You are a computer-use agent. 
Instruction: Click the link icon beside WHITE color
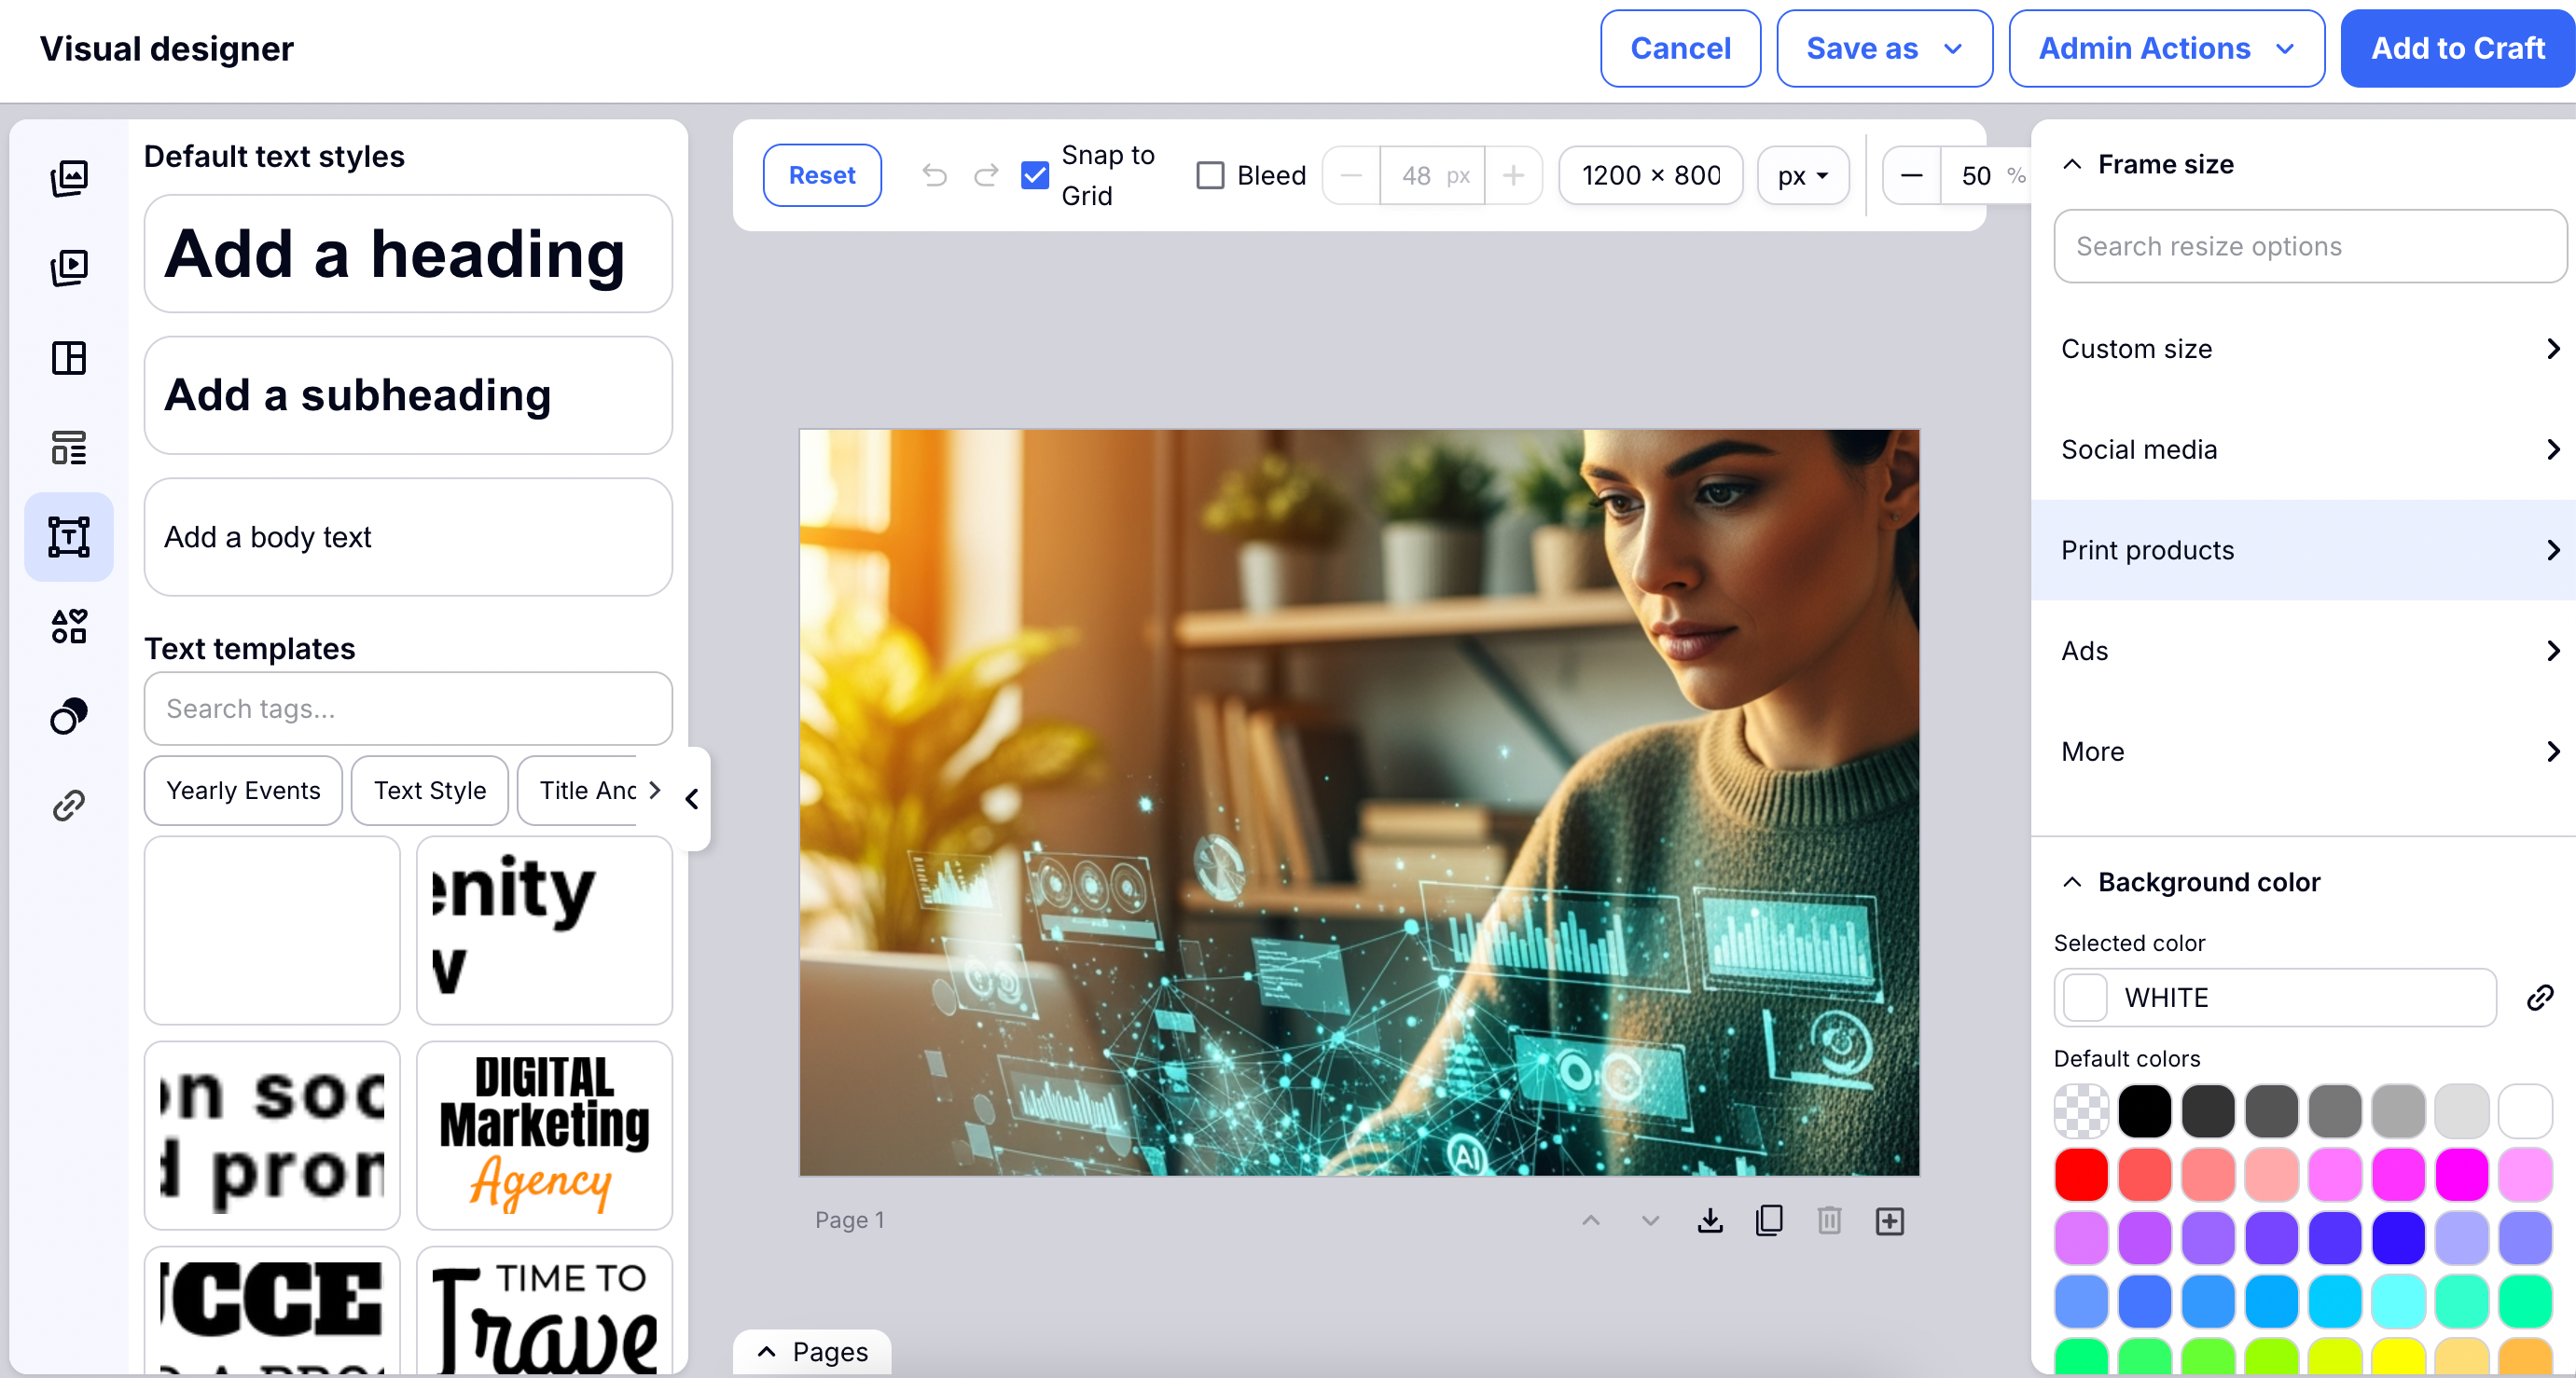(x=2539, y=997)
